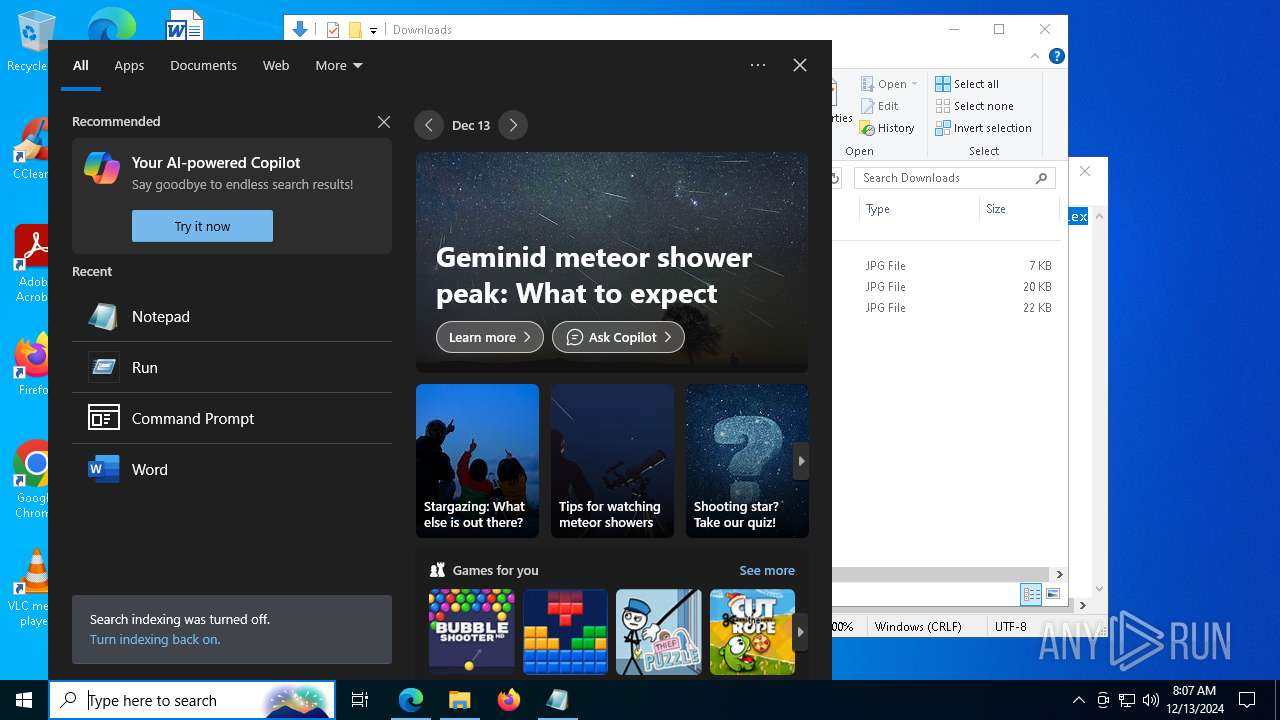Viewport: 1280px width, 720px height.
Task: Switch Explorer to details view icon
Action: [1031, 594]
